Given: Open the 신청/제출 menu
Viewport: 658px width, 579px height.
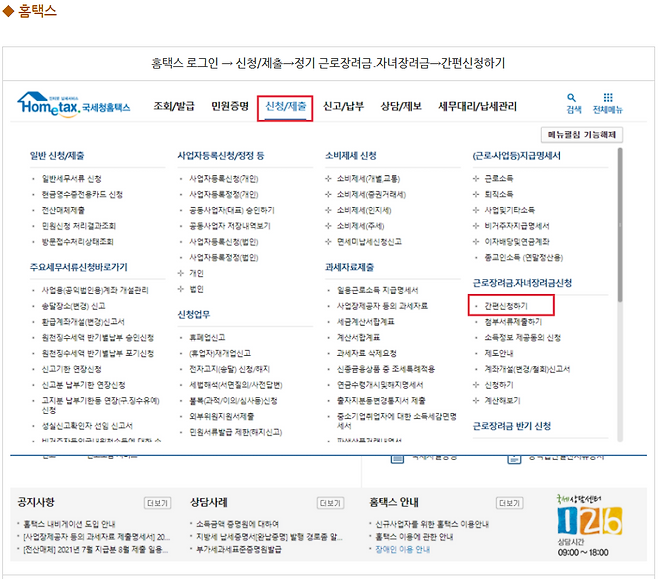Looking at the screenshot, I should 286,106.
